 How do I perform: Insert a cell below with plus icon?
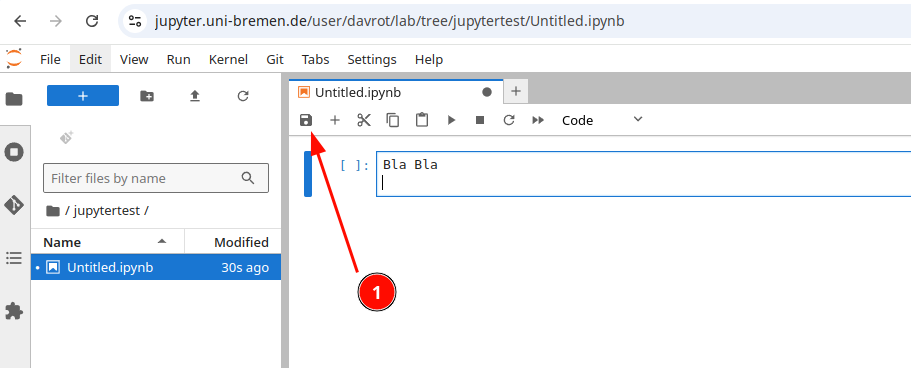(x=335, y=120)
